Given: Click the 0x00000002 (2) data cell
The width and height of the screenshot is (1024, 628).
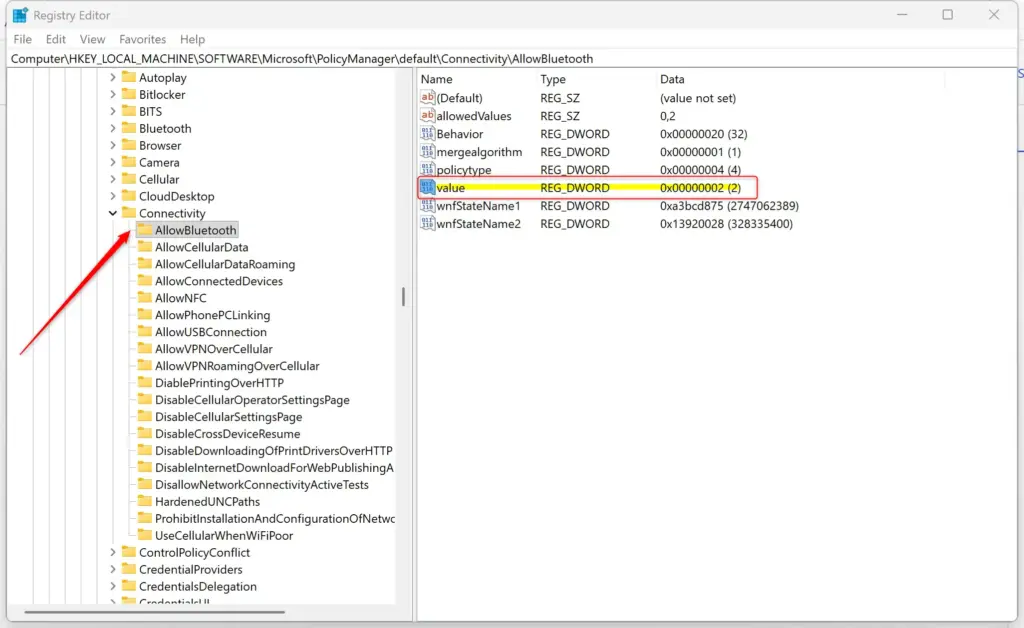Looking at the screenshot, I should tap(700, 187).
